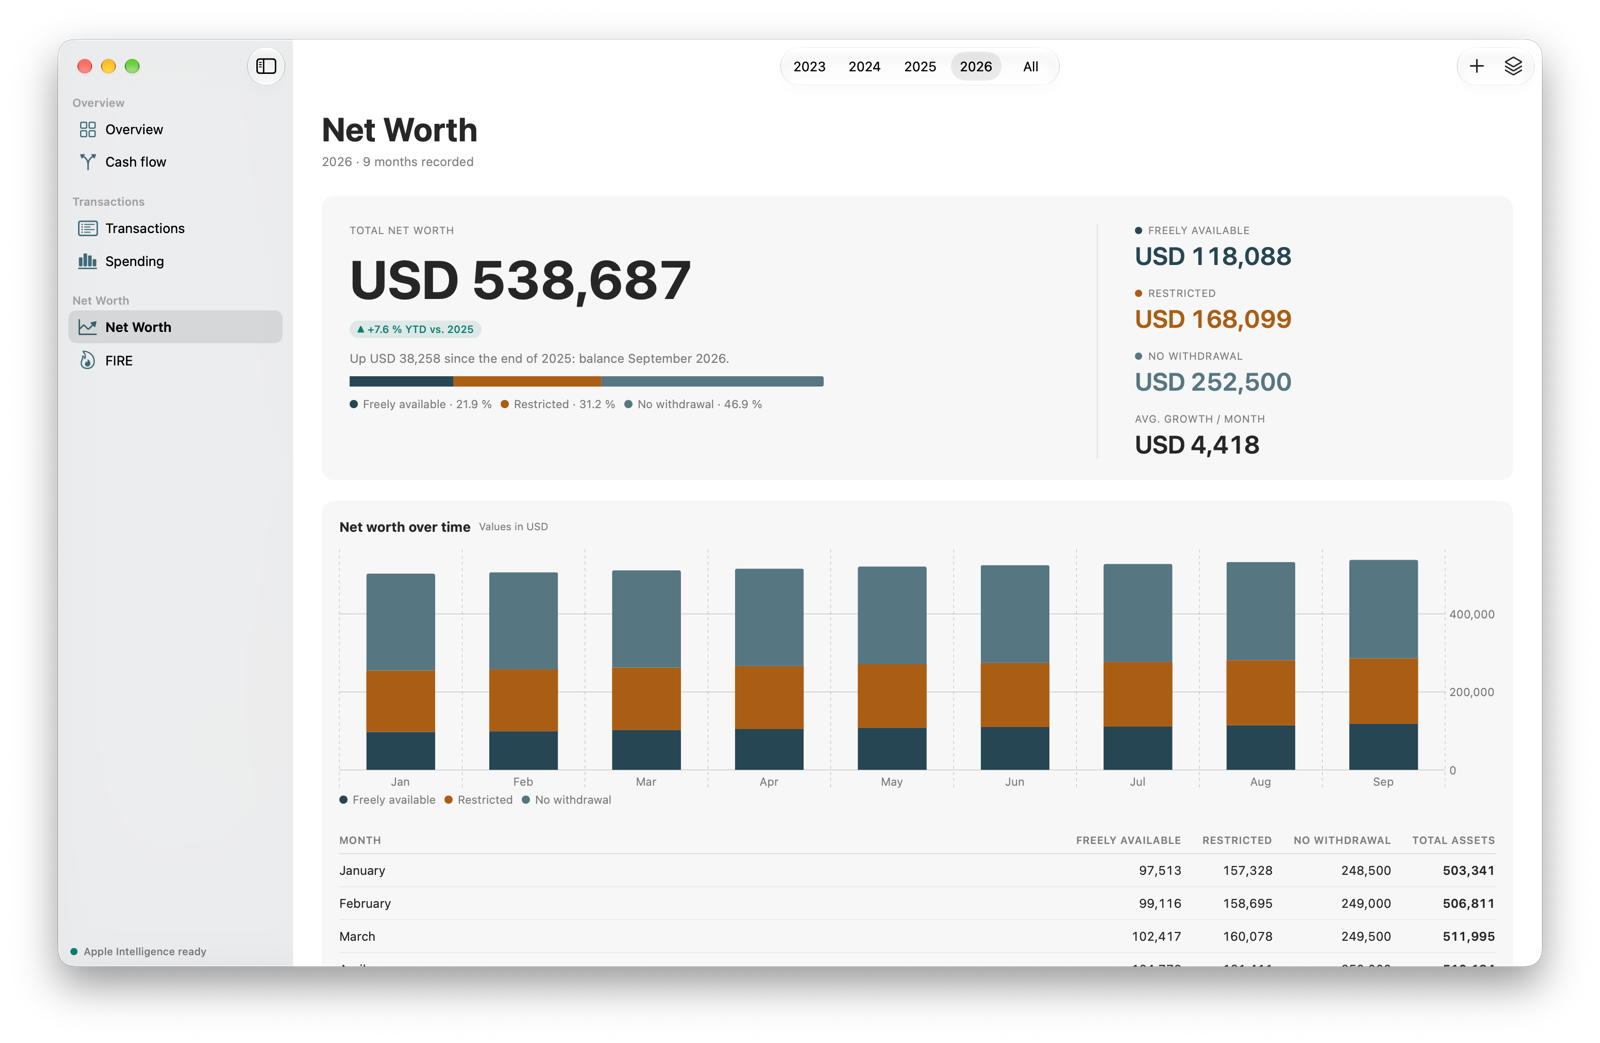Click the USD 168,099 restricted value
The height and width of the screenshot is (1043, 1600).
(1213, 319)
